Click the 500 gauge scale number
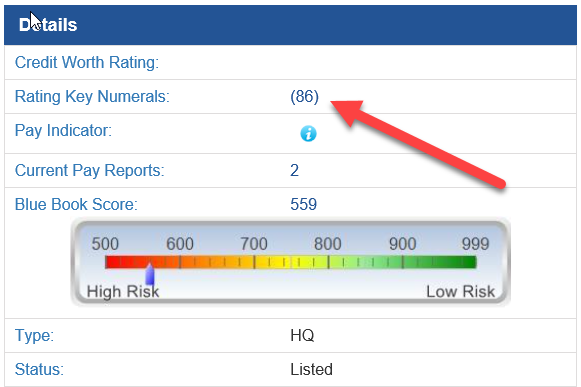The height and width of the screenshot is (387, 581). [105, 244]
